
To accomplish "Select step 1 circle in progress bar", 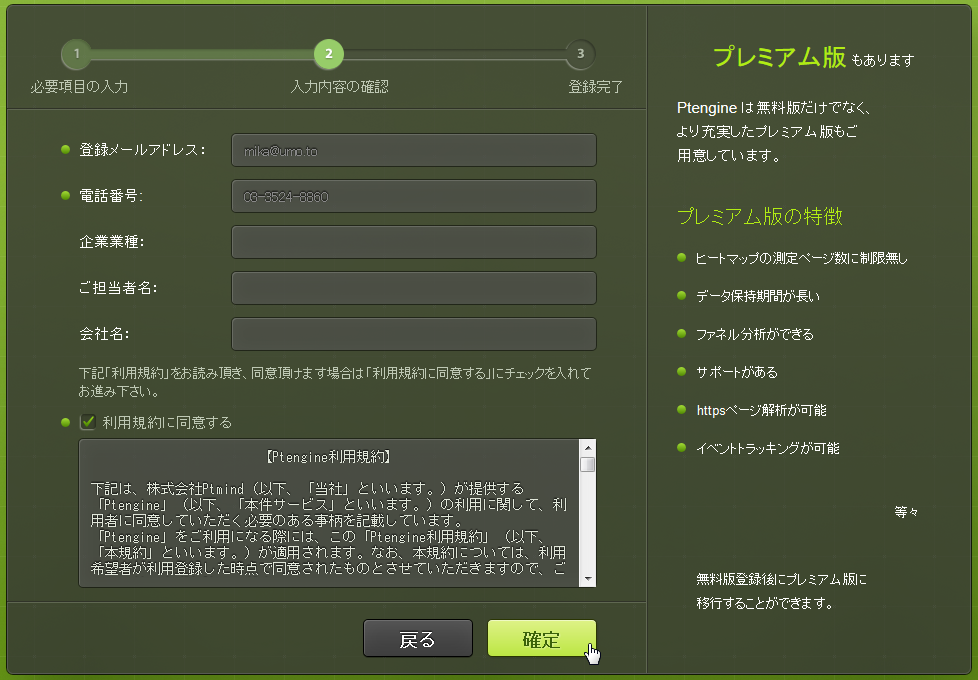I will click(x=77, y=54).
